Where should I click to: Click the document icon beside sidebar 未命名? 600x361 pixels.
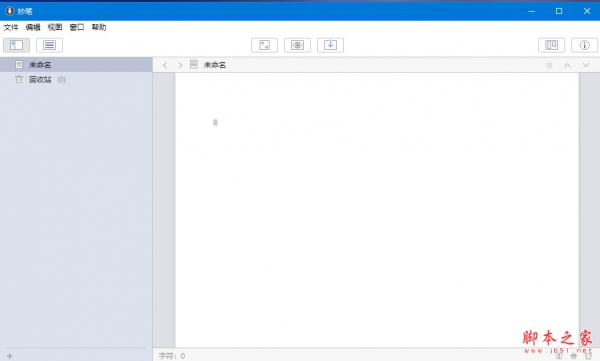19,64
